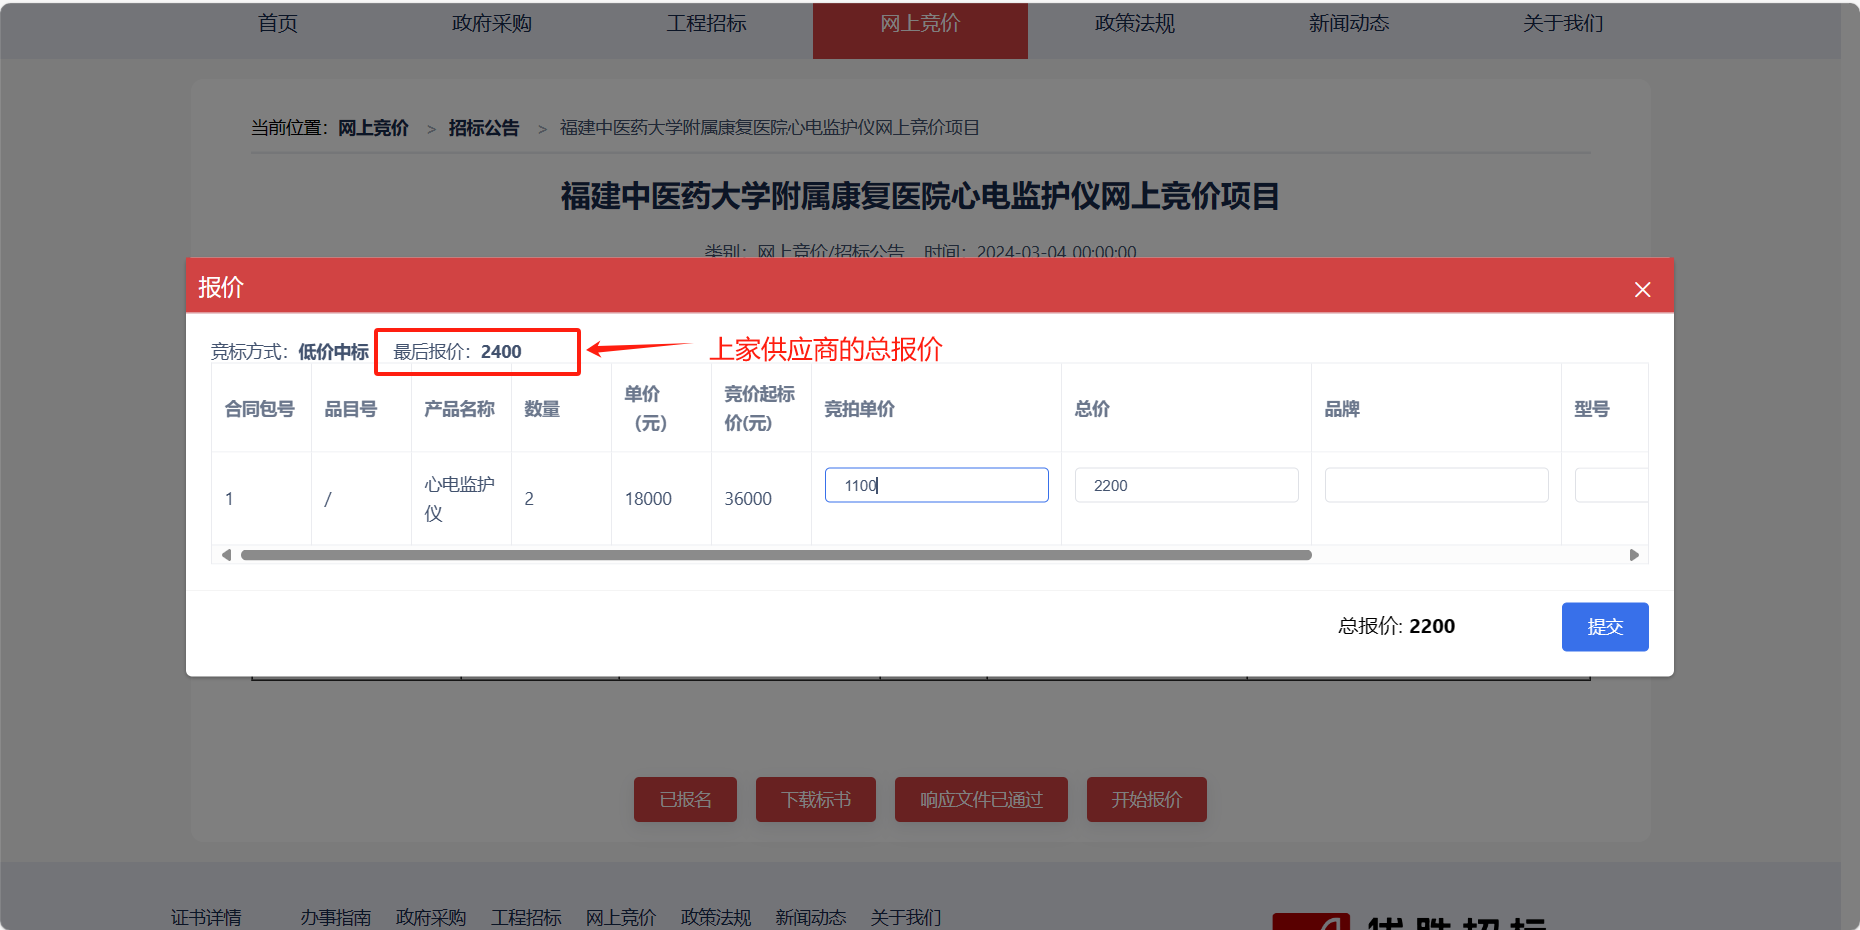Open the 办事指南 footer link
1860x930 pixels.
pos(336,917)
